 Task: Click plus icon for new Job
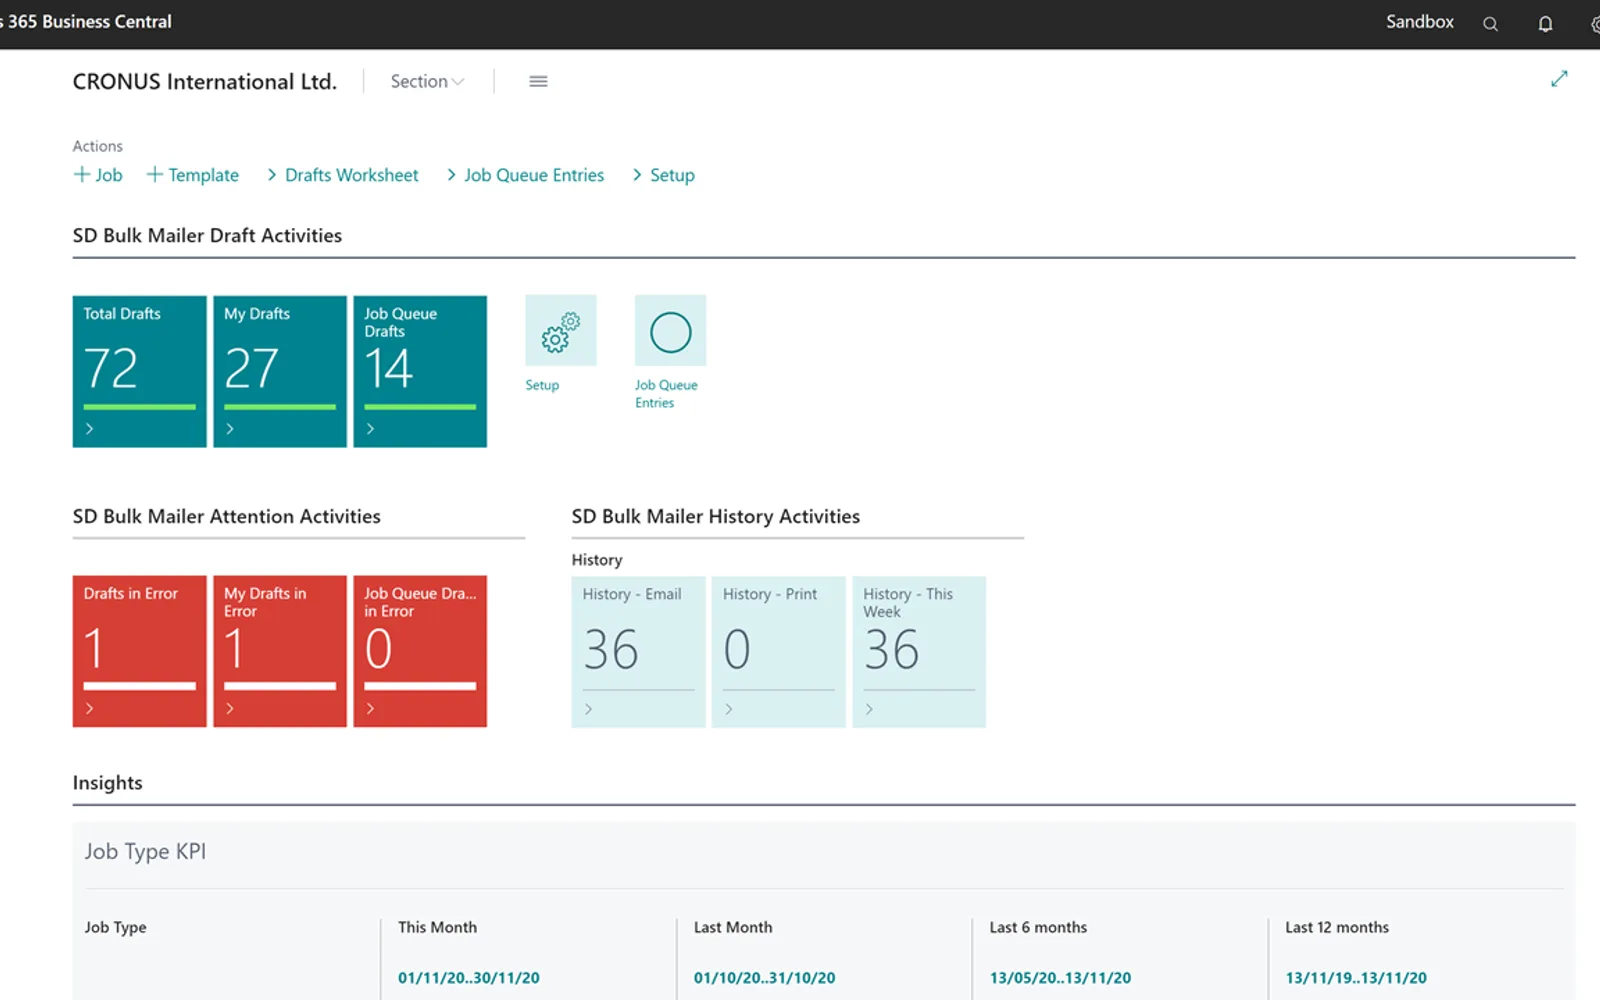(82, 174)
